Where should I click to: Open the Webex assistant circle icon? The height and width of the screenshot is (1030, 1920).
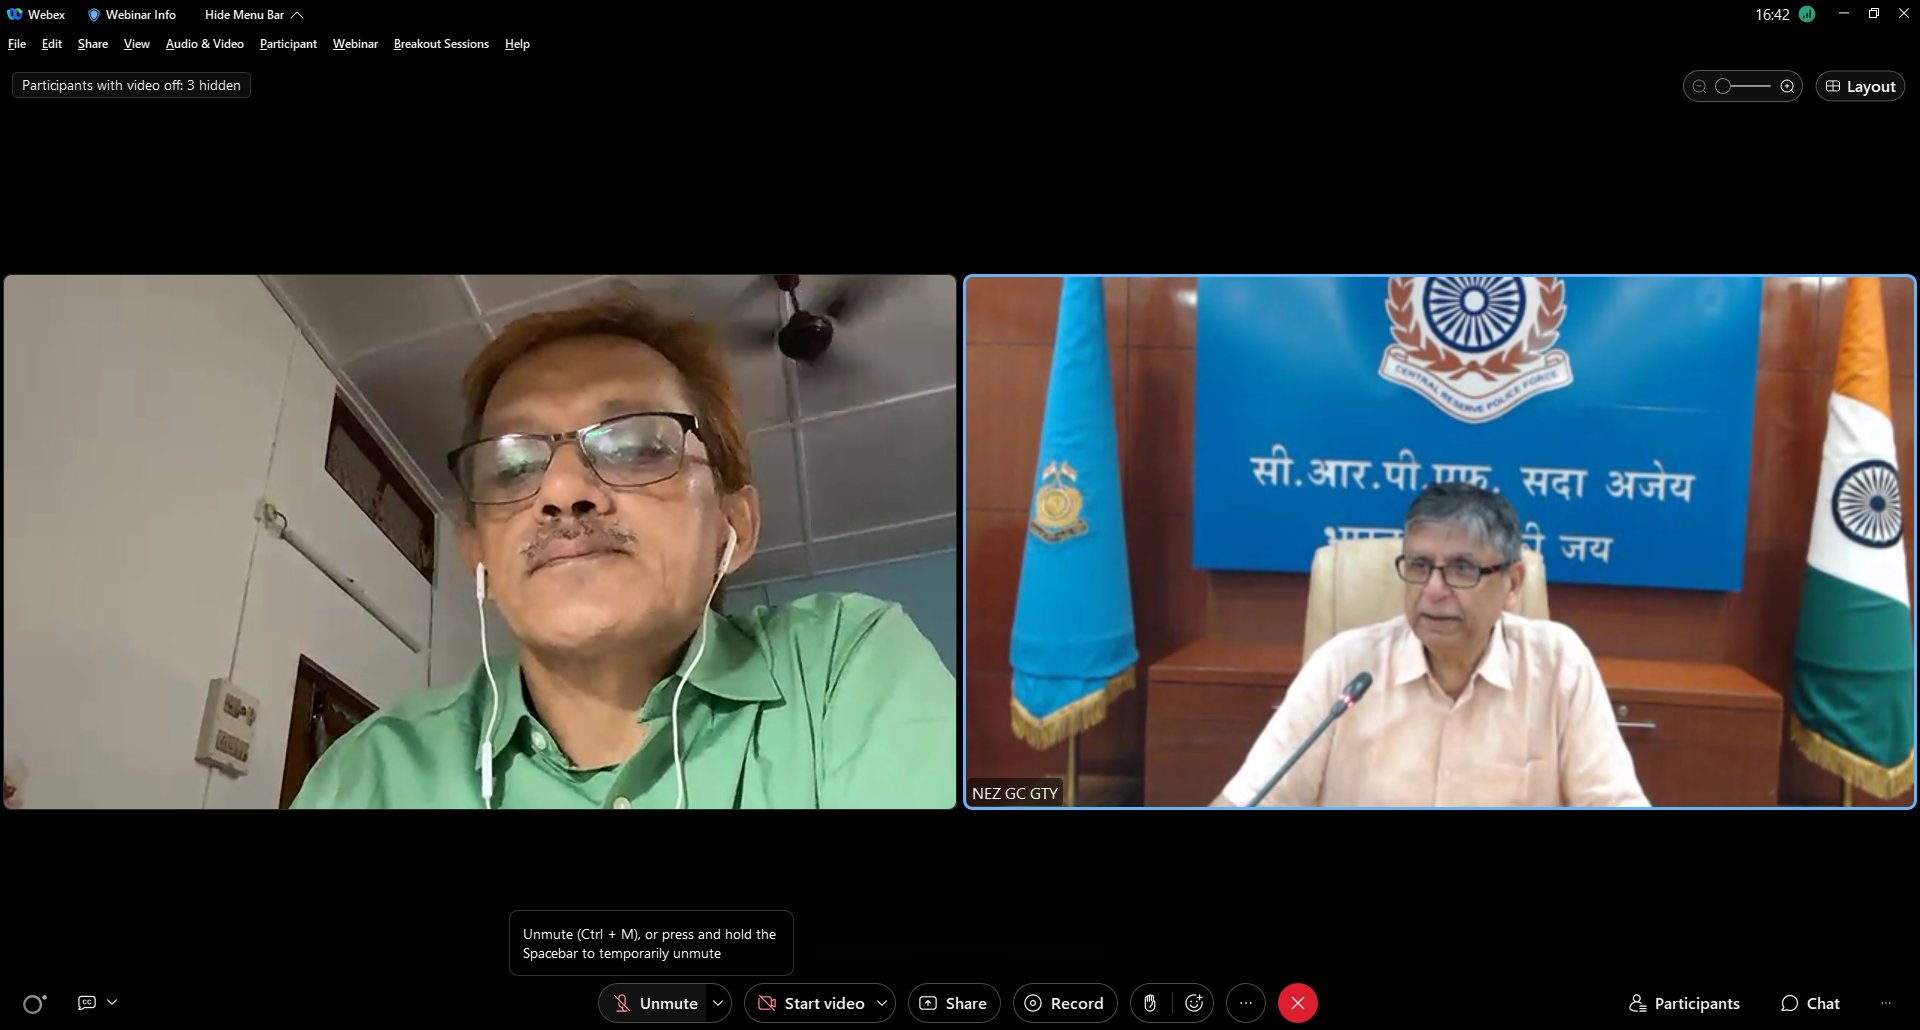tap(34, 1004)
